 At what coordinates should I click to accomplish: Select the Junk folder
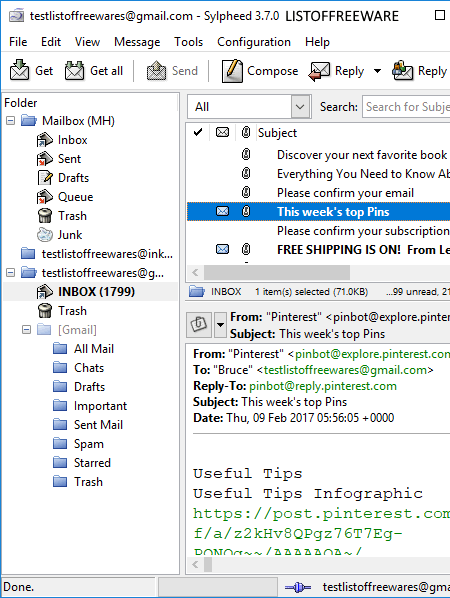(x=70, y=235)
